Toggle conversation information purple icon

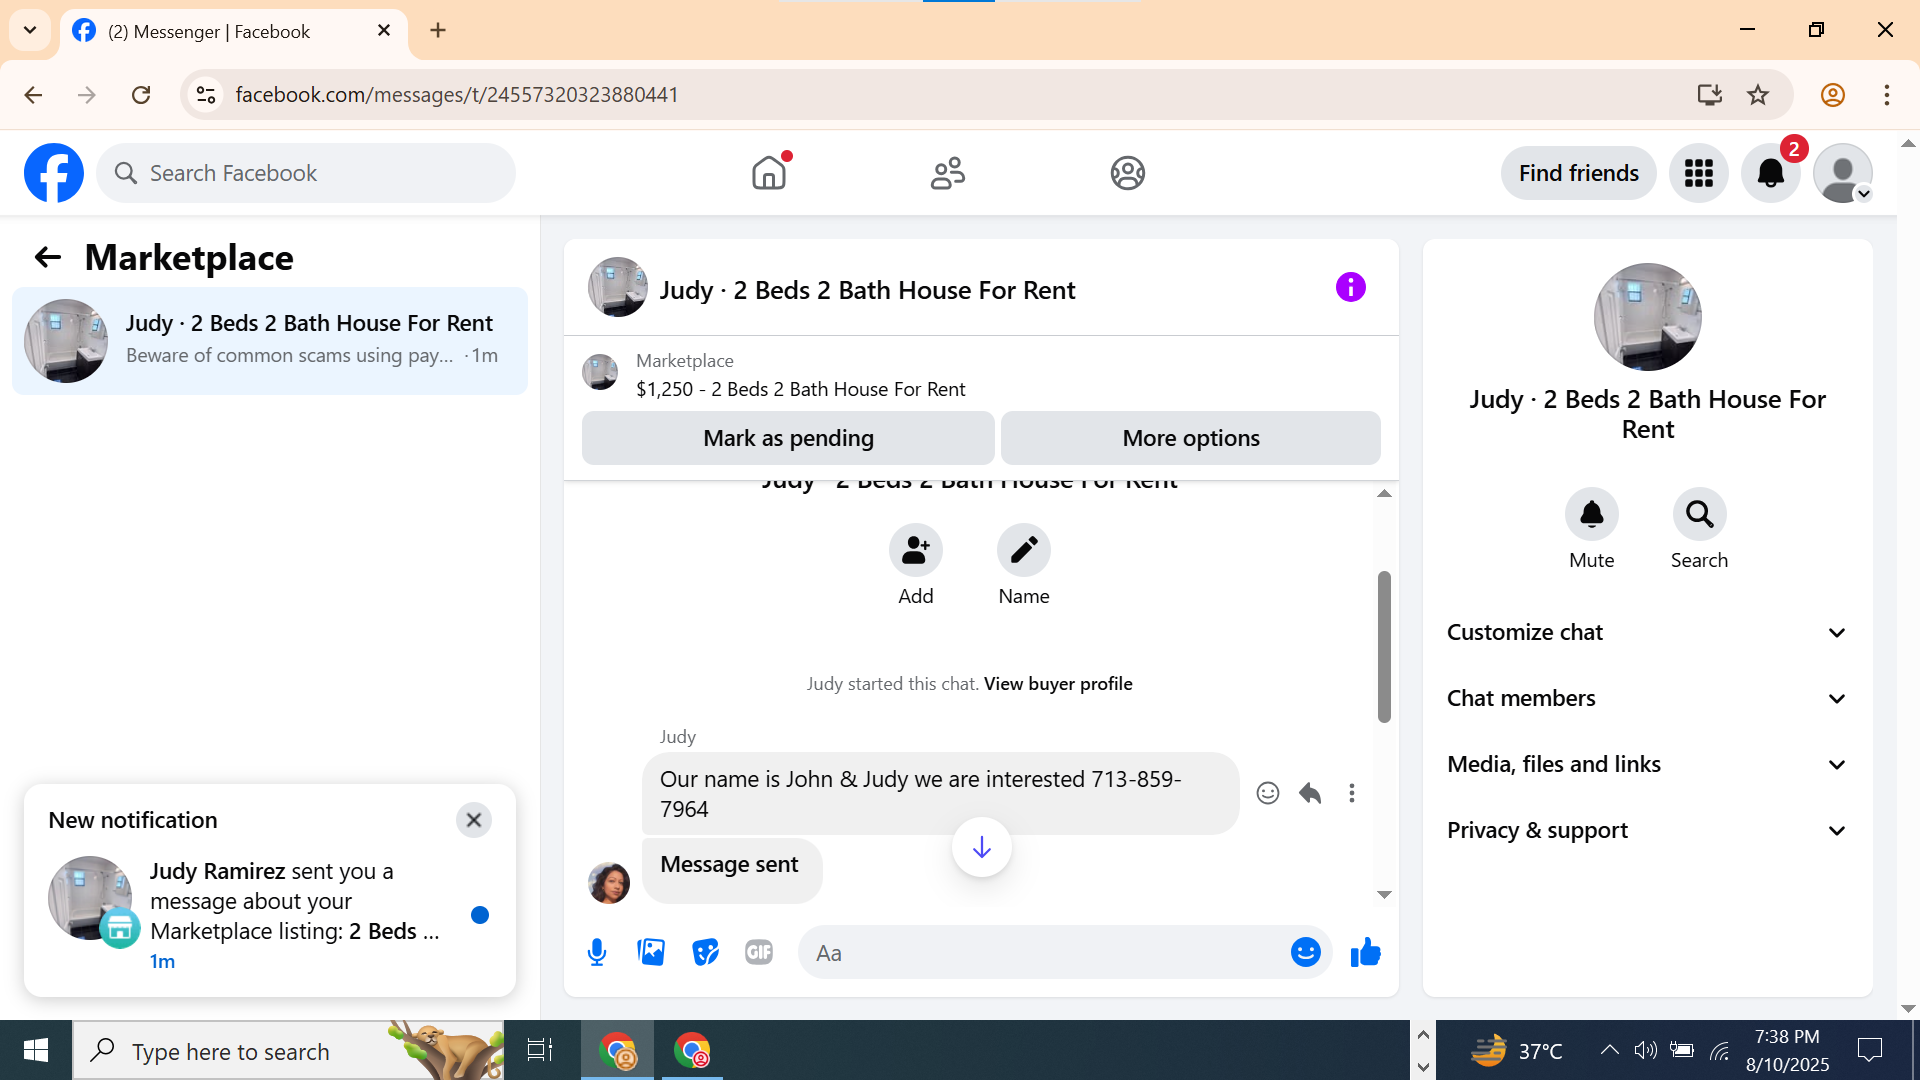(1350, 288)
